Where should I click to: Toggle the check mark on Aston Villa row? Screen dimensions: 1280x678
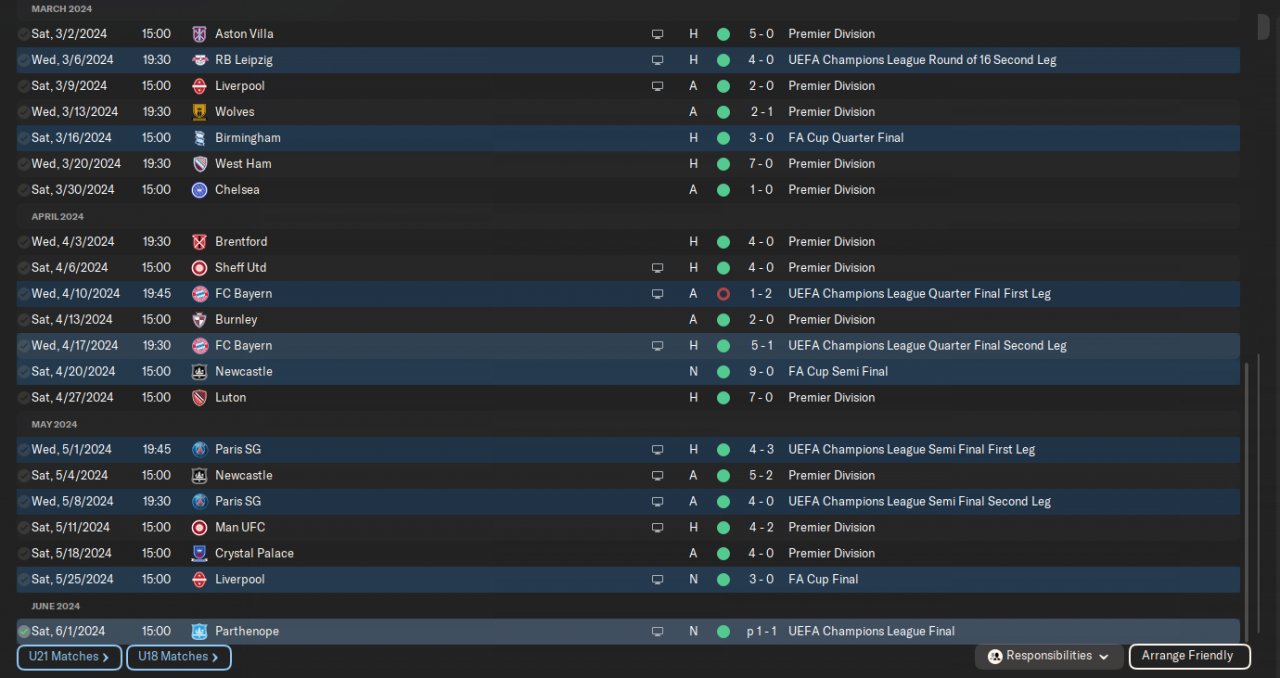24,34
